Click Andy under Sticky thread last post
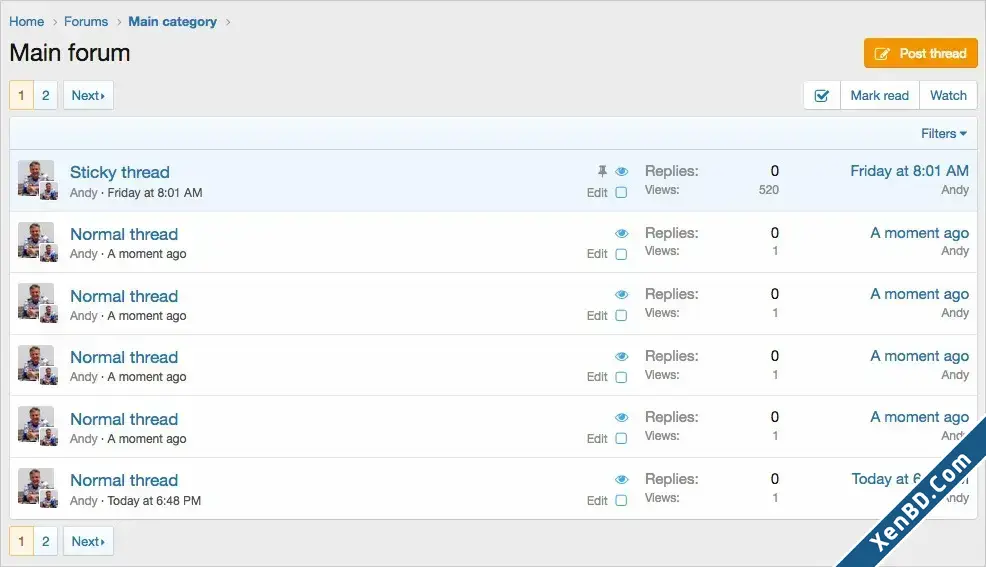This screenshot has width=986, height=567. pyautogui.click(x=955, y=190)
